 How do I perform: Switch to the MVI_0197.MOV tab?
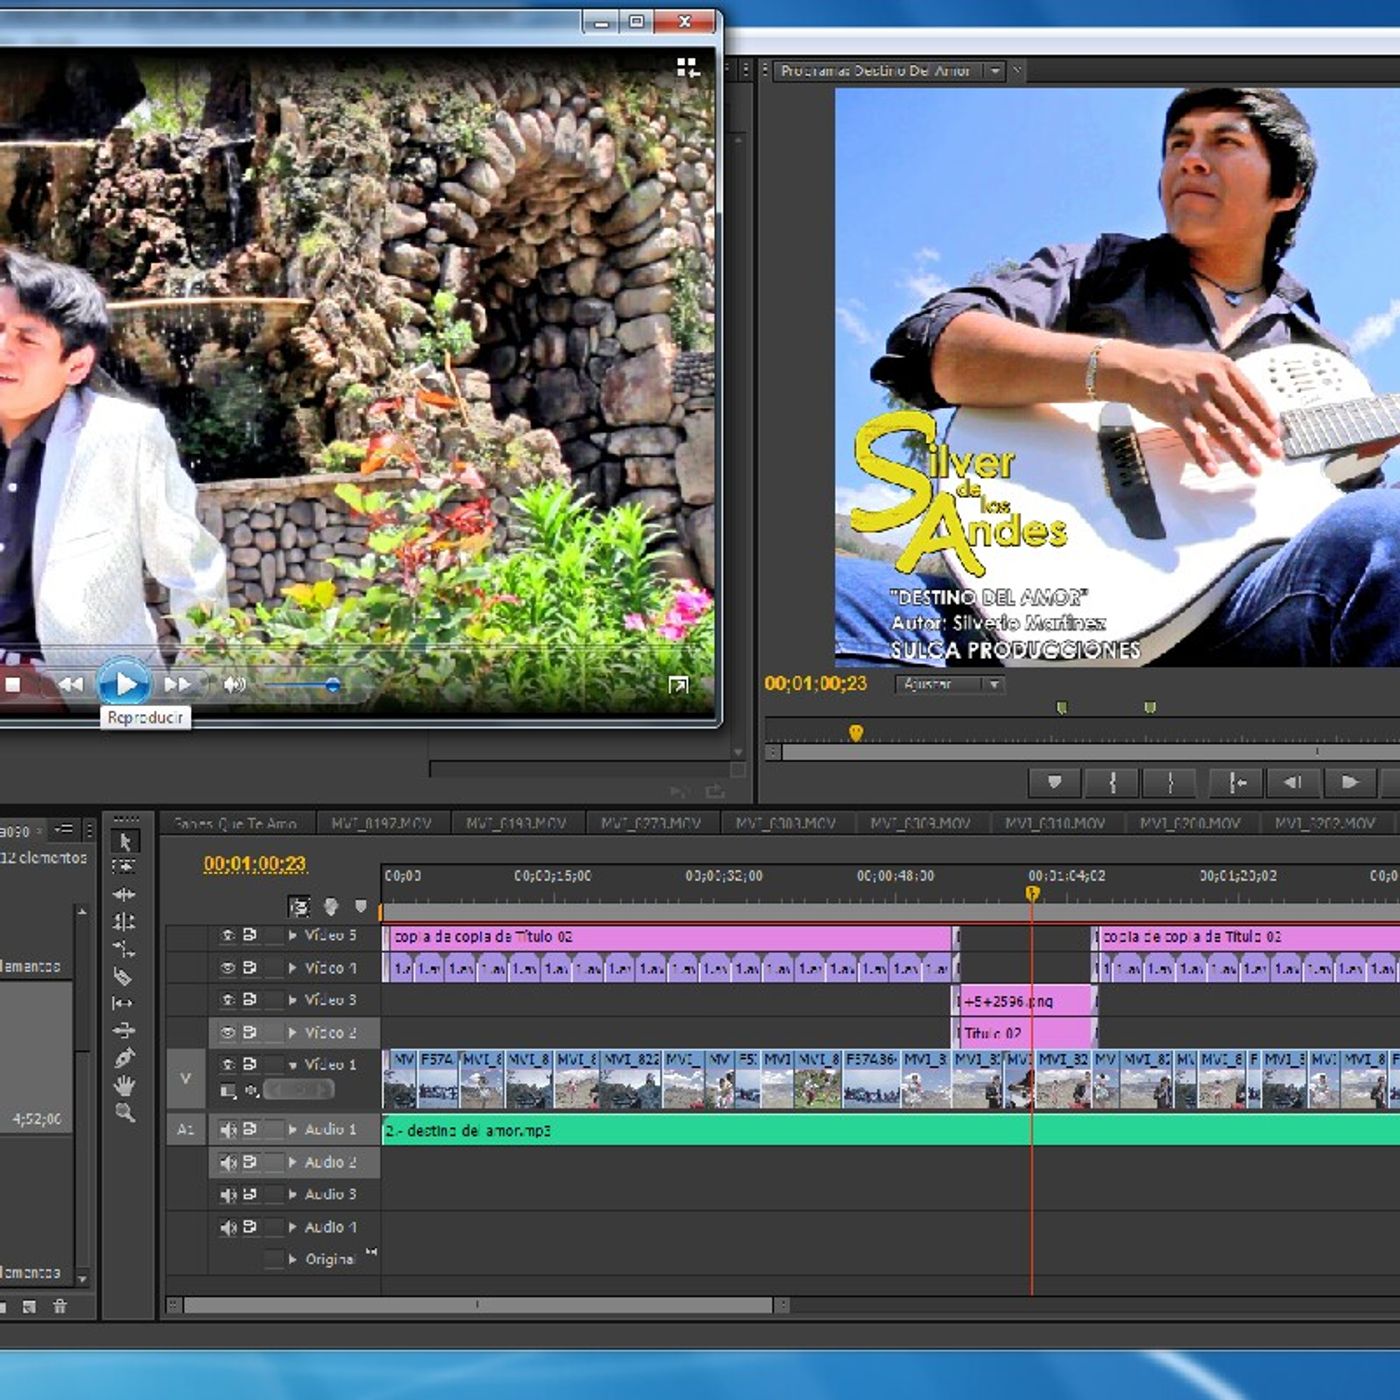(x=381, y=823)
